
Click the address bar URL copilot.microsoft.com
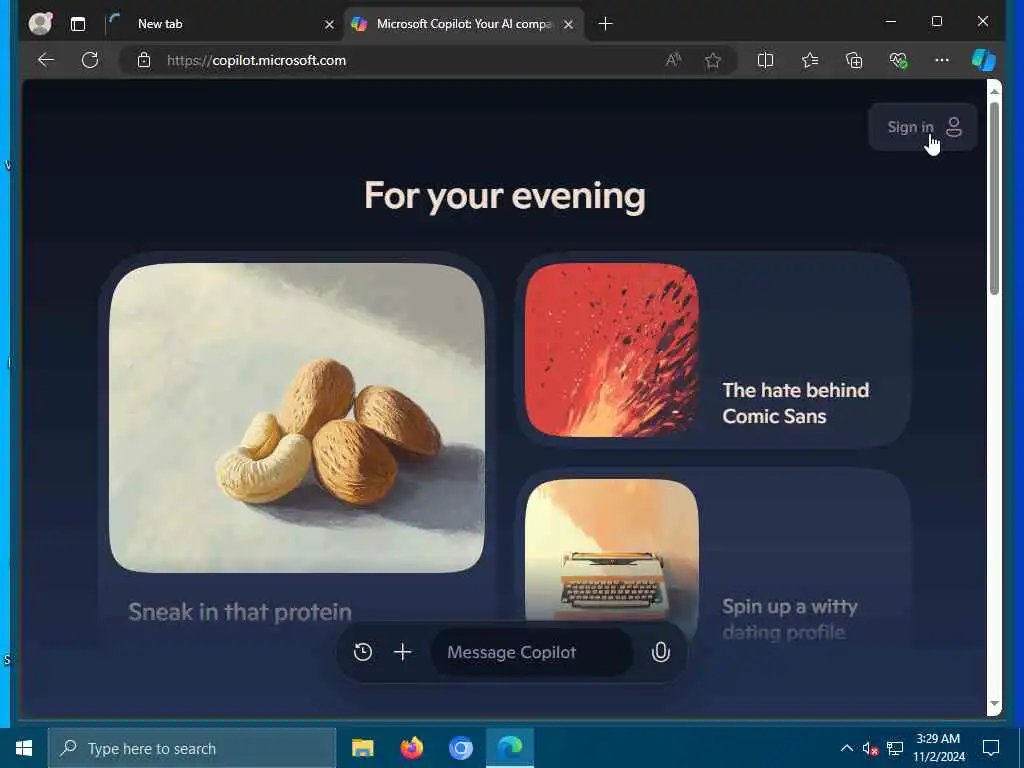click(257, 60)
